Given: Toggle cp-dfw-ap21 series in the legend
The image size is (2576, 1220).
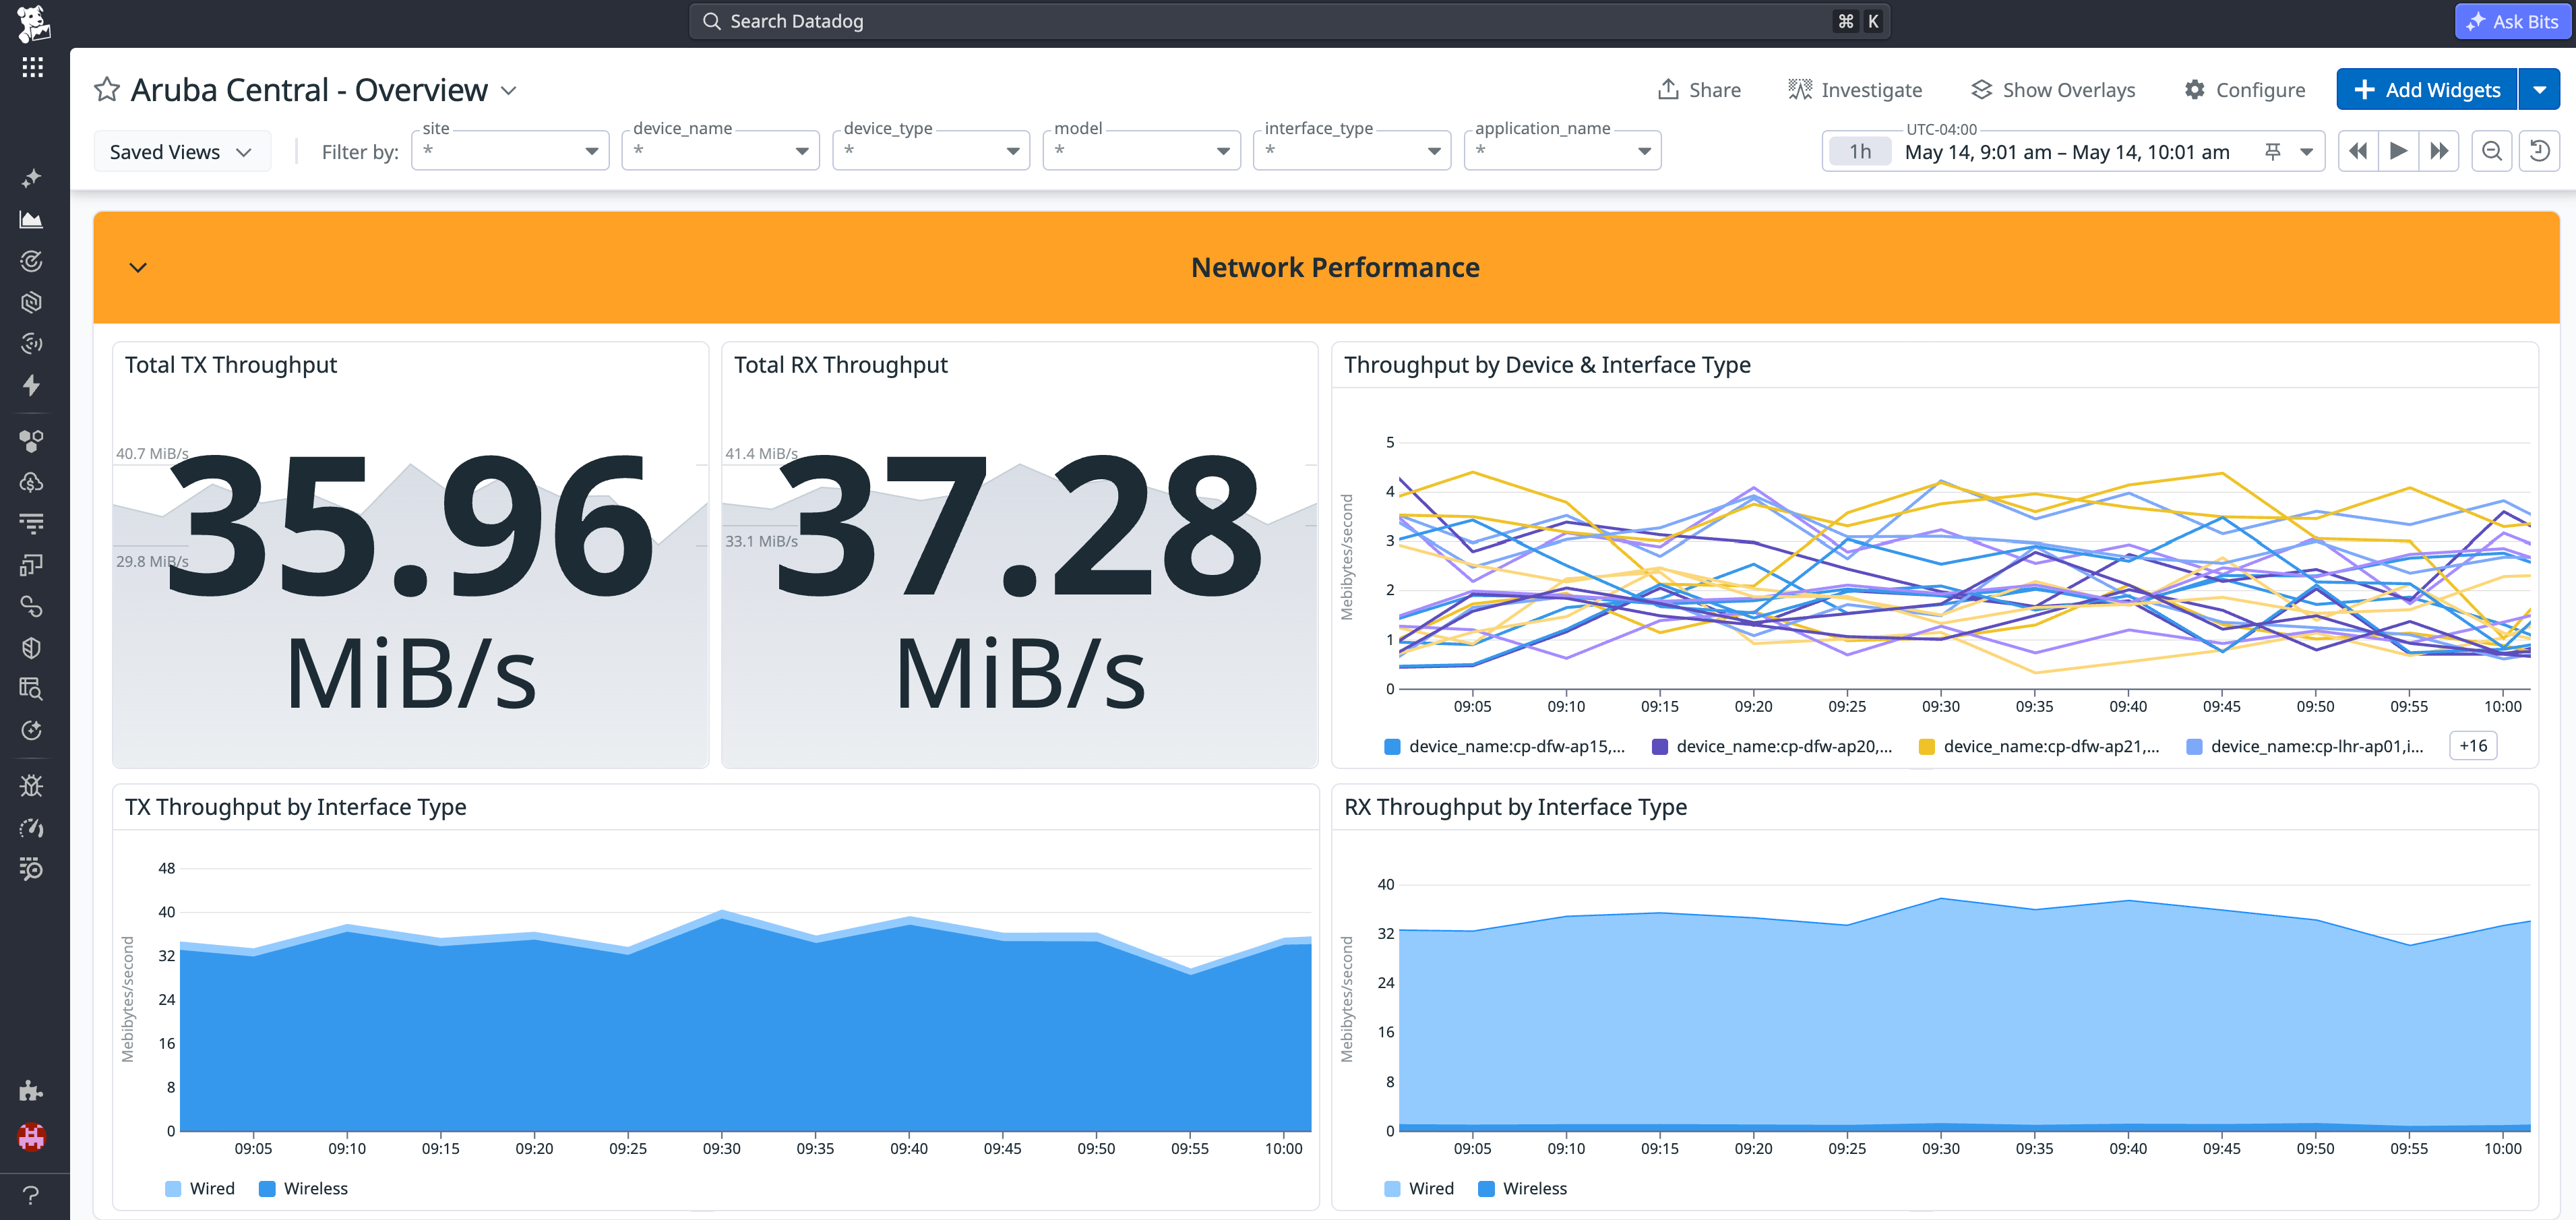Looking at the screenshot, I should [x=2039, y=746].
